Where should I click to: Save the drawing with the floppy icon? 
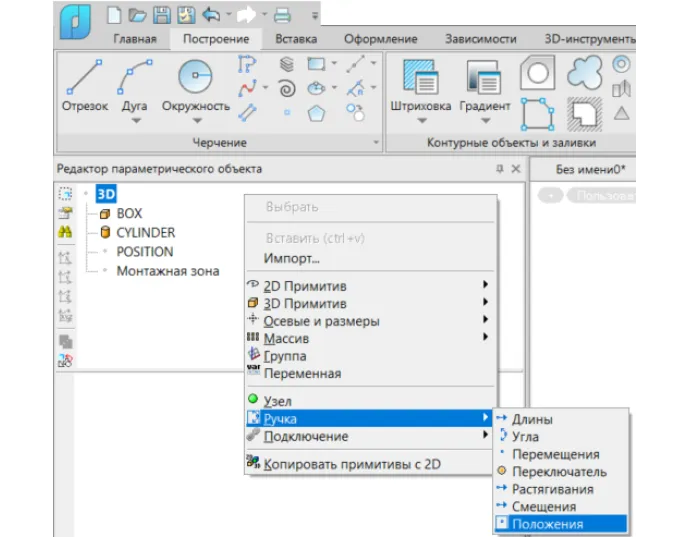[x=161, y=15]
